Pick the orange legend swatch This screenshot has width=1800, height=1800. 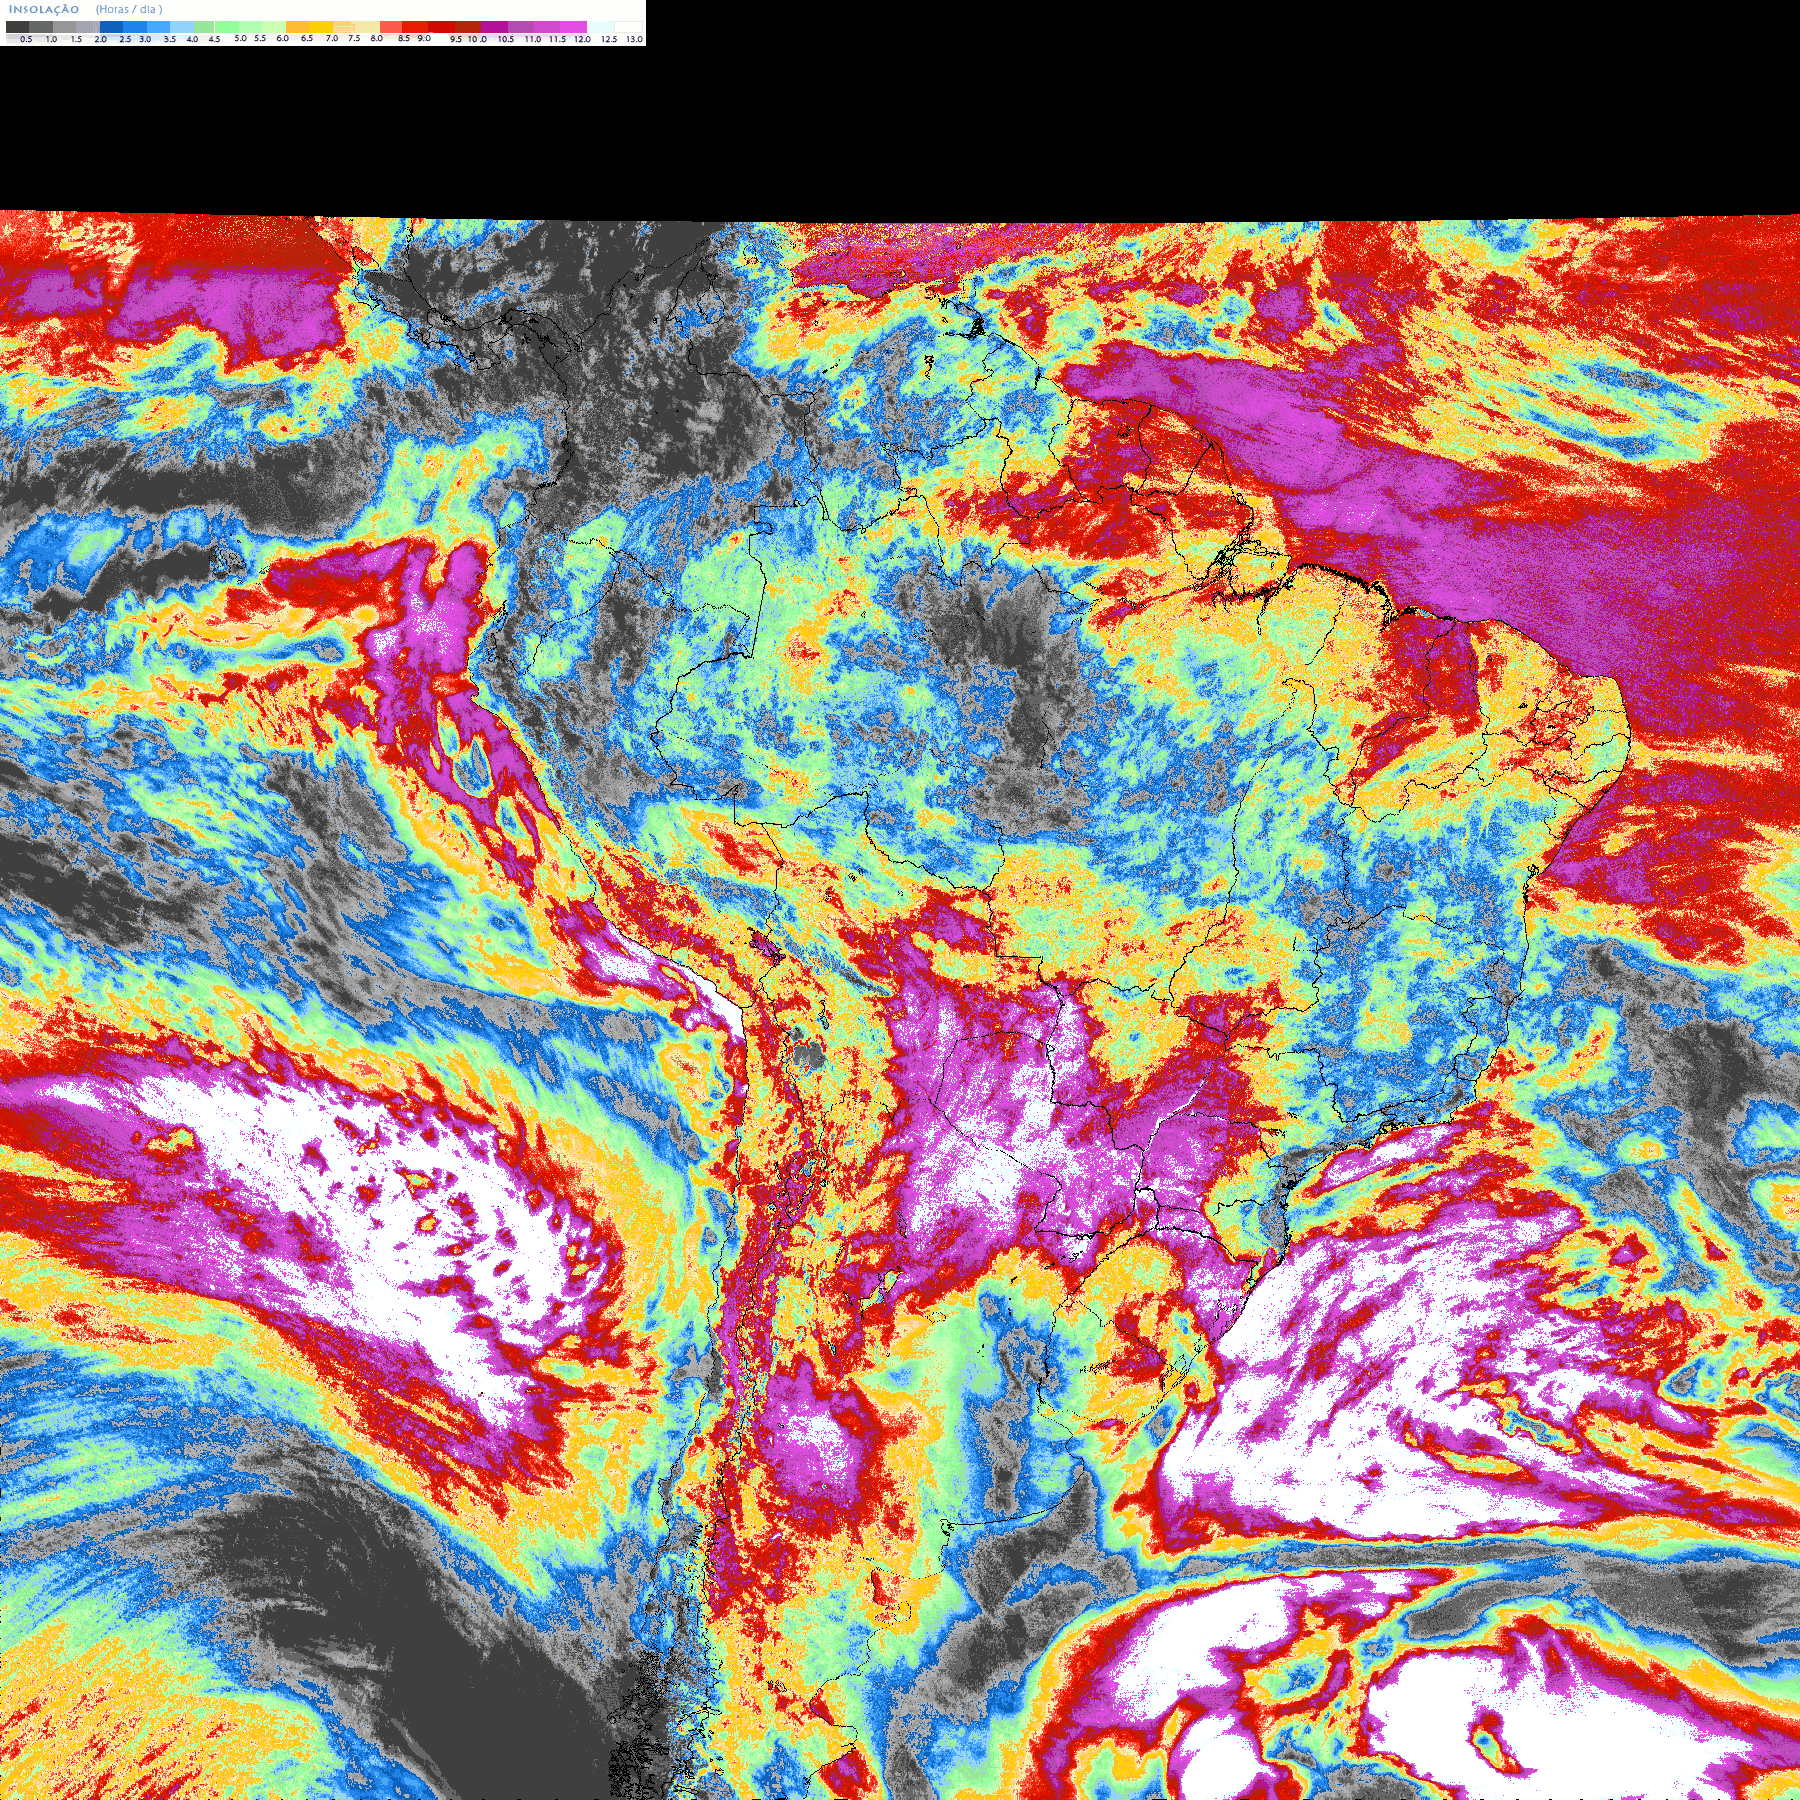[297, 27]
